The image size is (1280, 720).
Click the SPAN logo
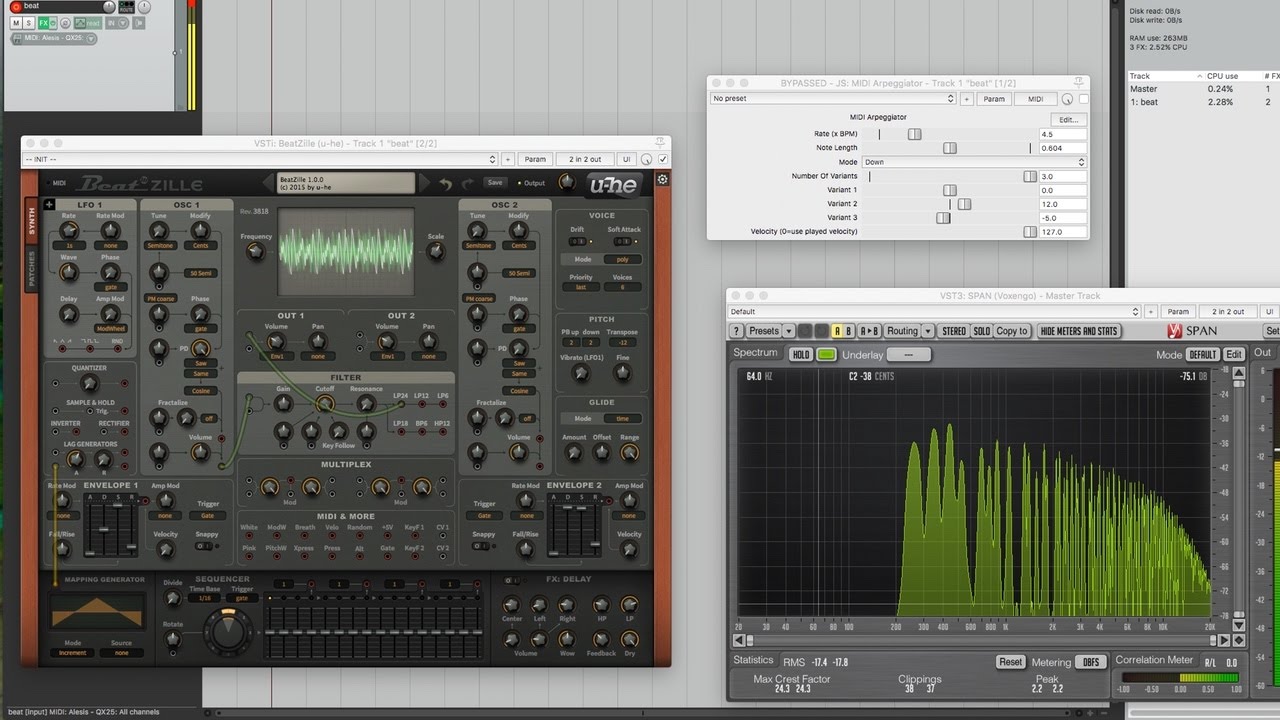tap(1193, 331)
